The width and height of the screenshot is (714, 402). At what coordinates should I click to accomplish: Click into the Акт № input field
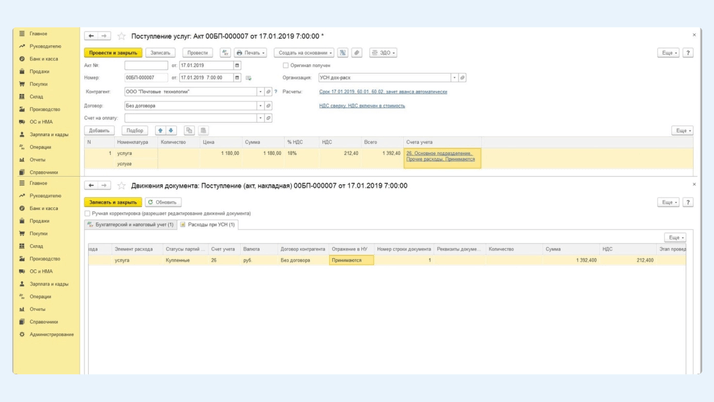click(145, 65)
